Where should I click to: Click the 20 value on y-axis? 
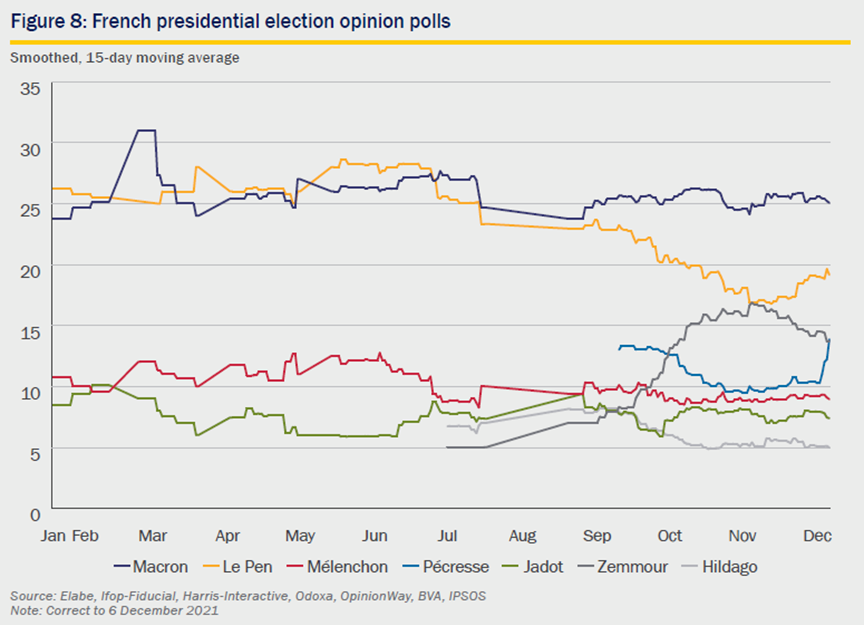click(x=31, y=272)
